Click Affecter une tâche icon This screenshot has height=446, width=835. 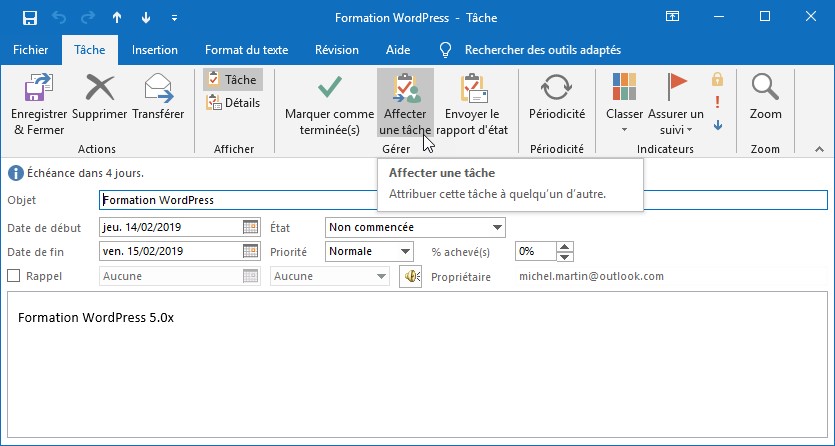(404, 105)
